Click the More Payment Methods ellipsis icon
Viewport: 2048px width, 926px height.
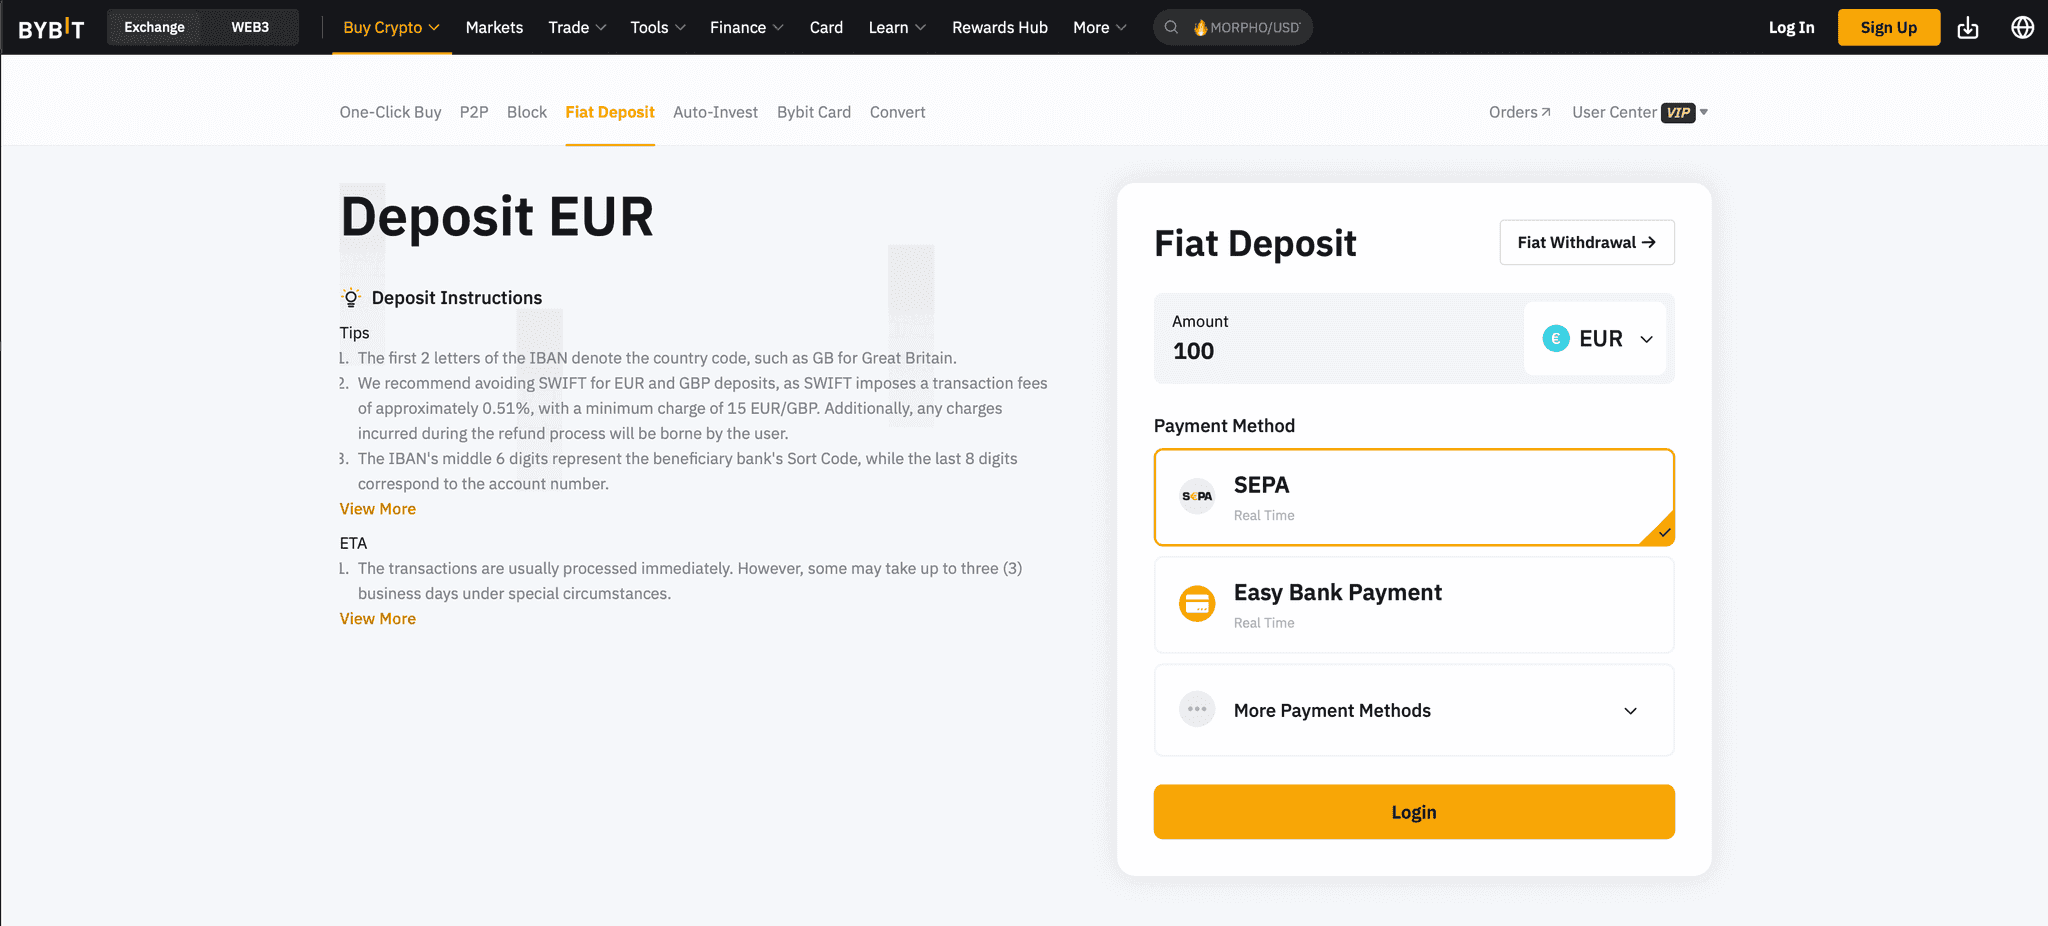click(x=1197, y=710)
